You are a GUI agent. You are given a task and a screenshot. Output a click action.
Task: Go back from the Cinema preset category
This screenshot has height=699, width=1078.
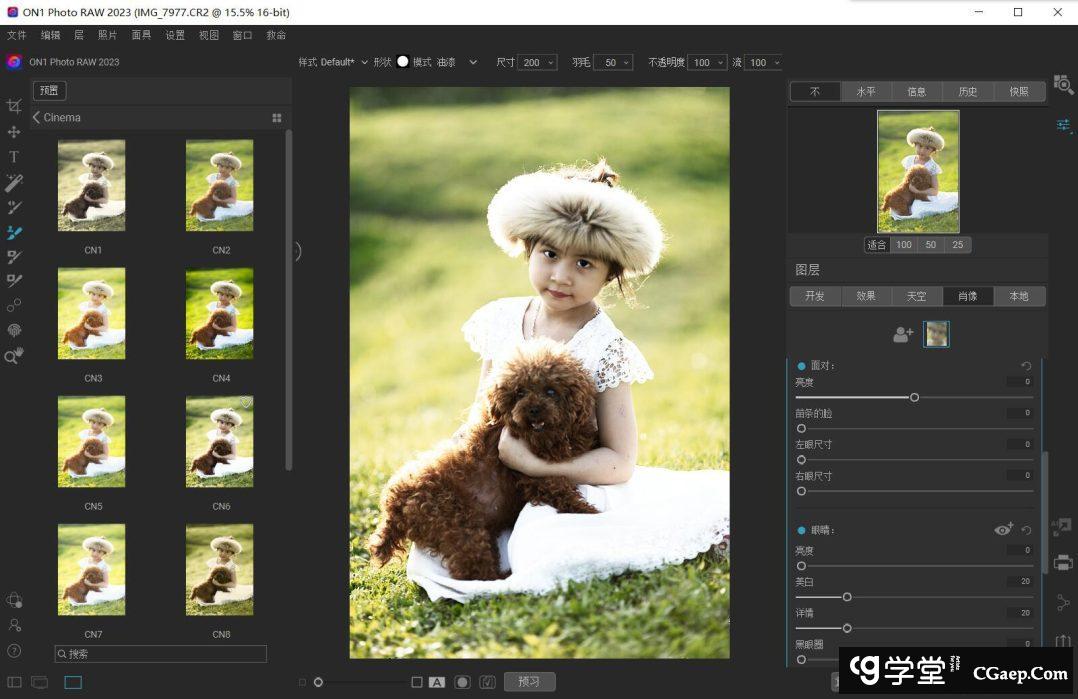(x=37, y=118)
